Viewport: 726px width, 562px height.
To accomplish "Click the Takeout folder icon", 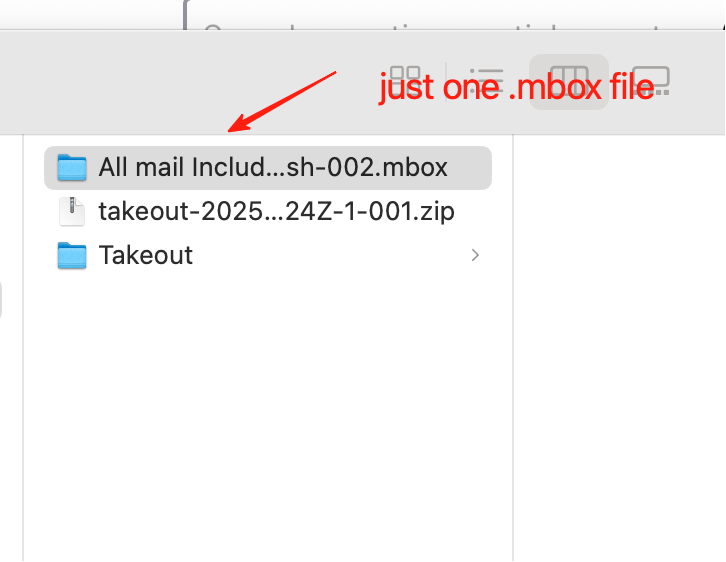I will (72, 255).
